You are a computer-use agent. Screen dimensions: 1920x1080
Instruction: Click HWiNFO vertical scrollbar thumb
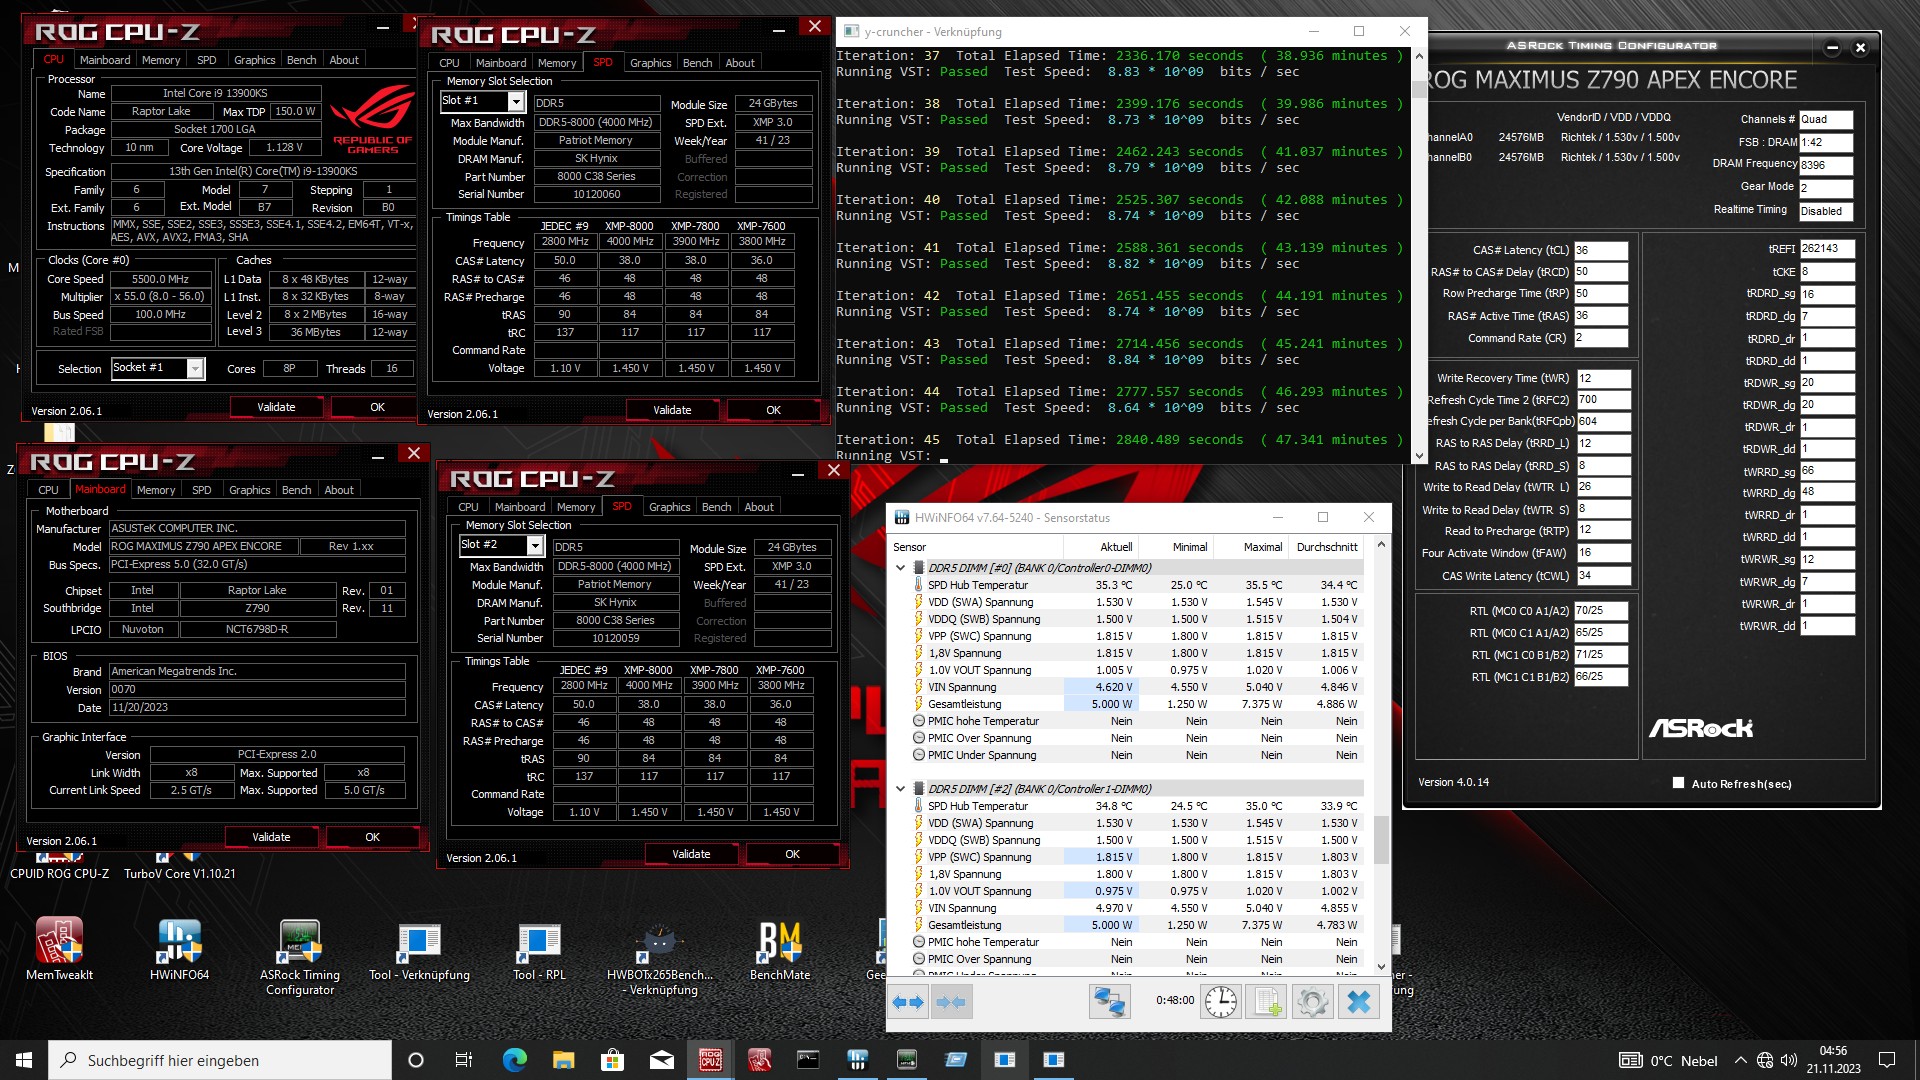click(x=1381, y=839)
